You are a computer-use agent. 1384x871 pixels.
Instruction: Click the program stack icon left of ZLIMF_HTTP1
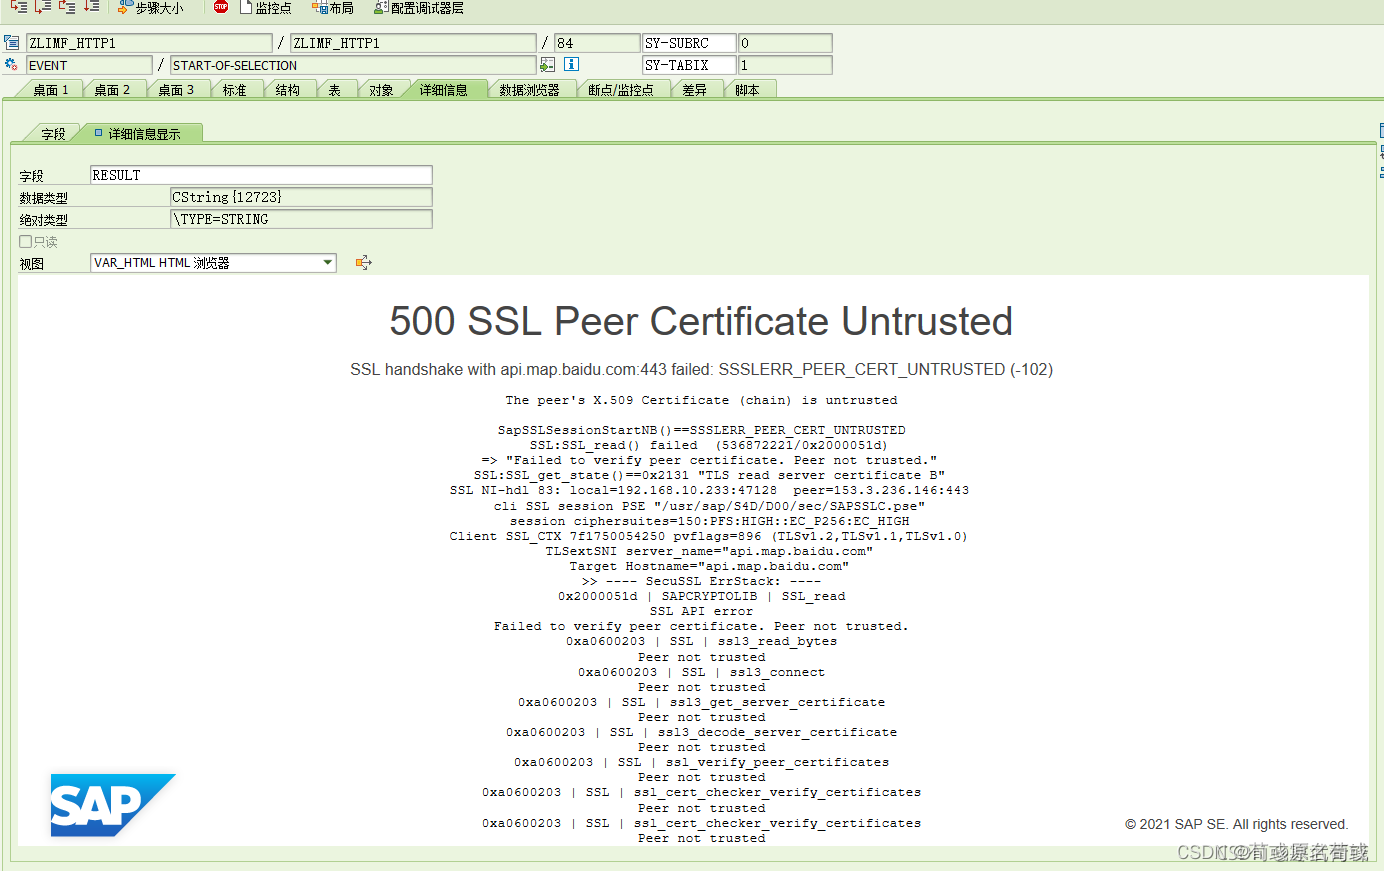pyautogui.click(x=12, y=43)
